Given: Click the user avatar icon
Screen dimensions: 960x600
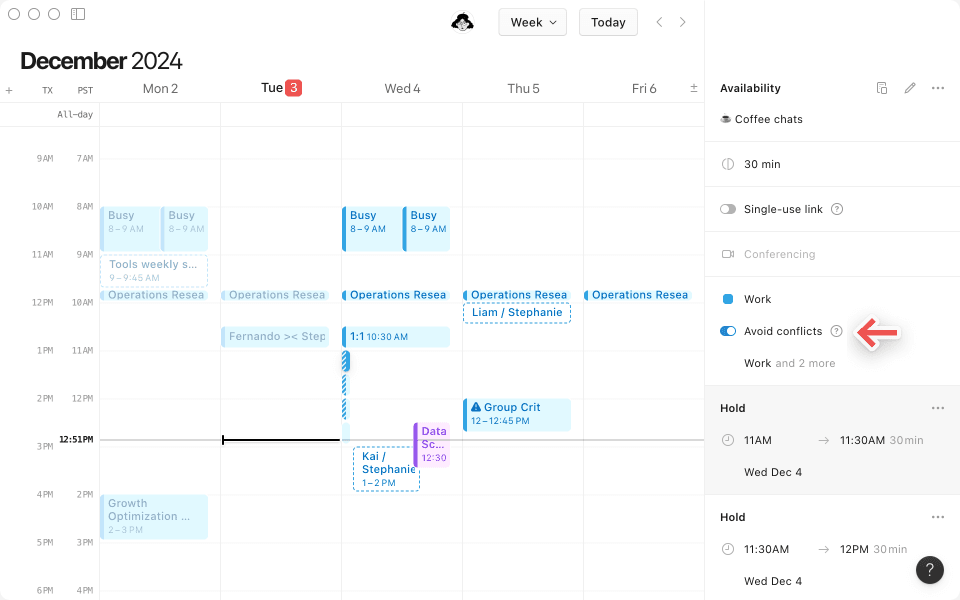Looking at the screenshot, I should pos(462,22).
